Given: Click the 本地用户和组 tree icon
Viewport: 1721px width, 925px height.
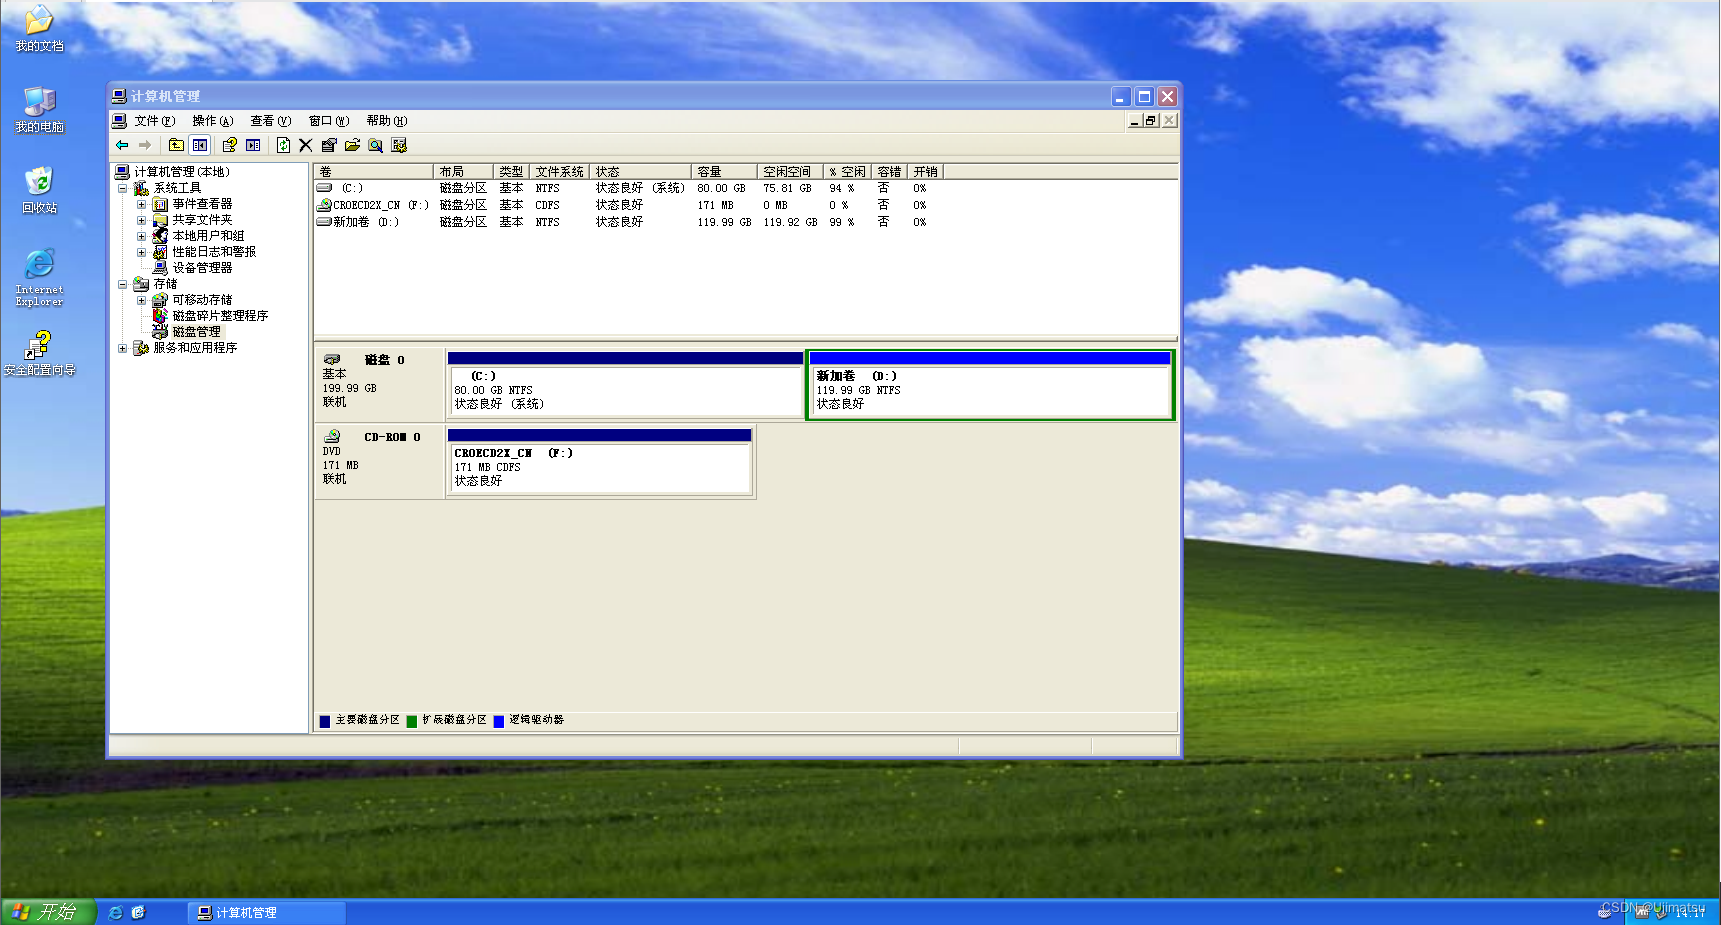Looking at the screenshot, I should [160, 236].
